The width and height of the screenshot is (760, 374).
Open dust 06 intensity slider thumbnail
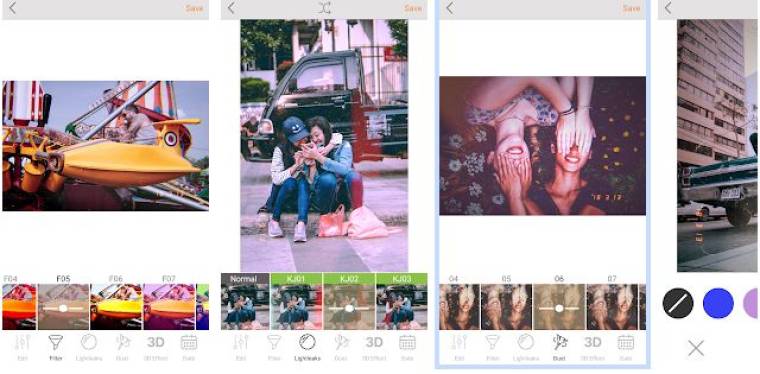click(x=559, y=307)
